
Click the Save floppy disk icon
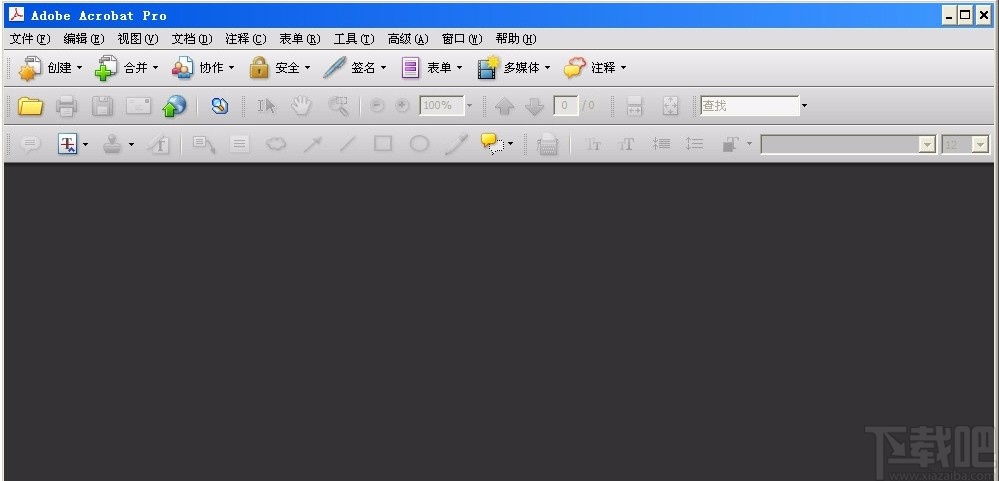coord(103,106)
